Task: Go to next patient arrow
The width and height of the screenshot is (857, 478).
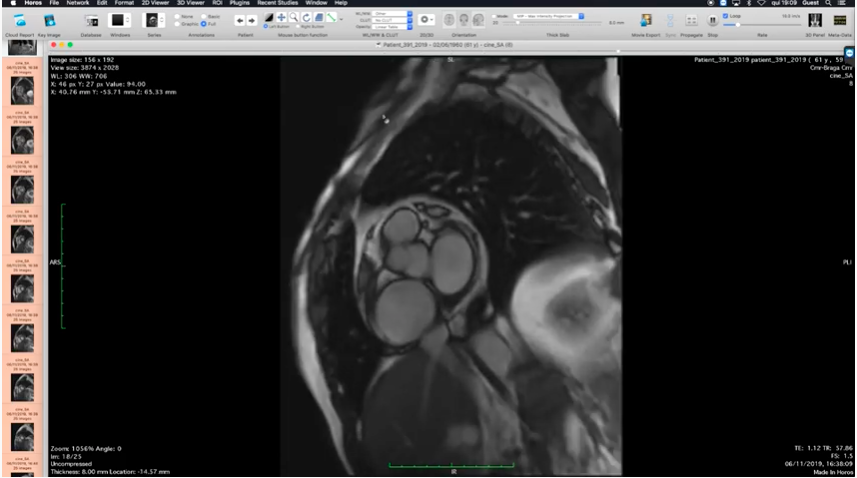Action: coord(251,21)
